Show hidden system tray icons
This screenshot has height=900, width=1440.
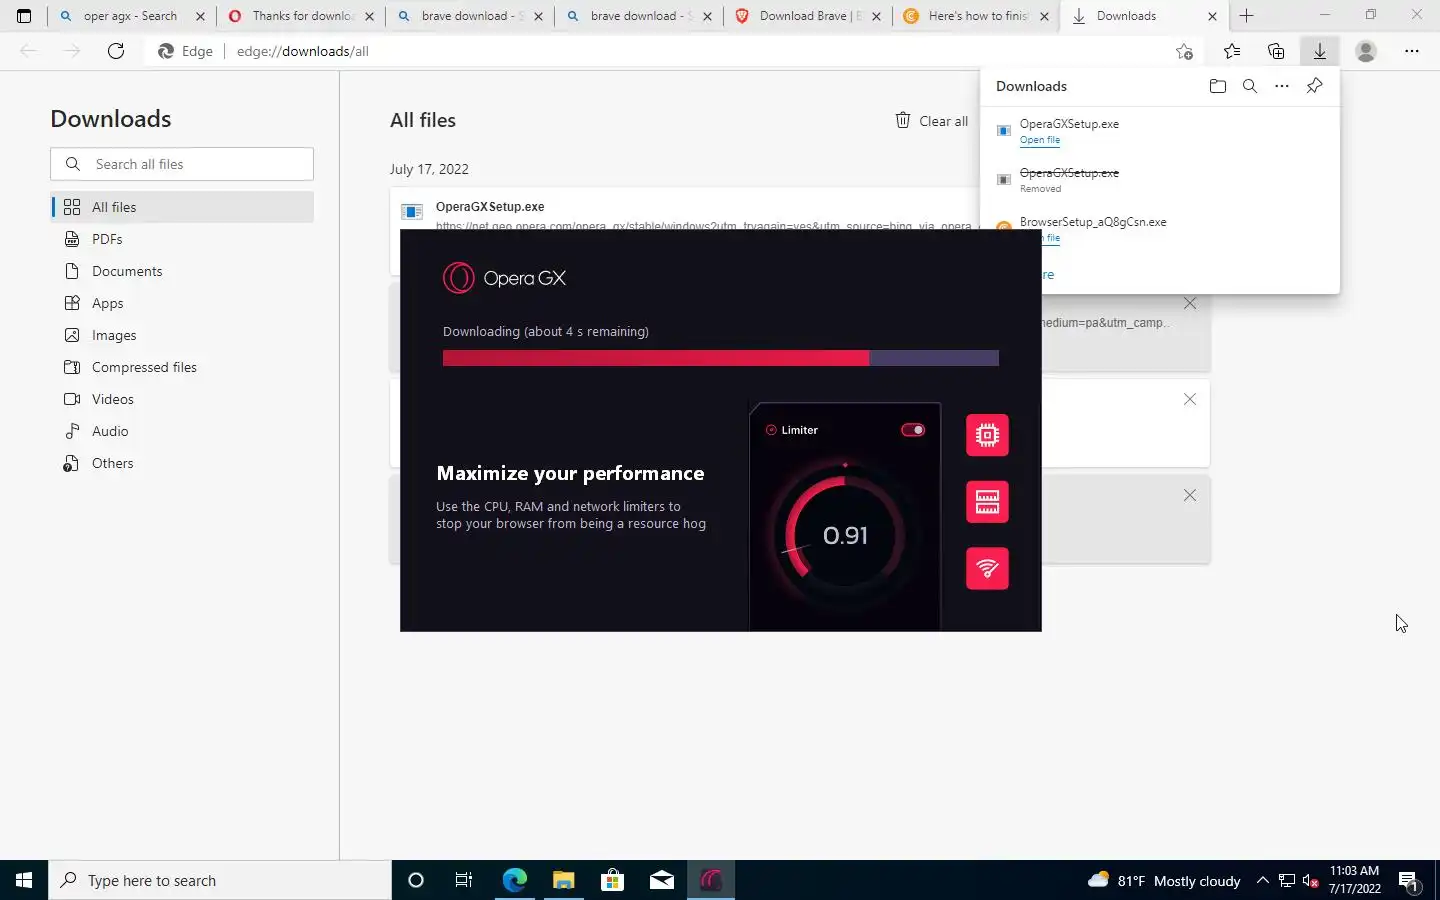pos(1262,880)
